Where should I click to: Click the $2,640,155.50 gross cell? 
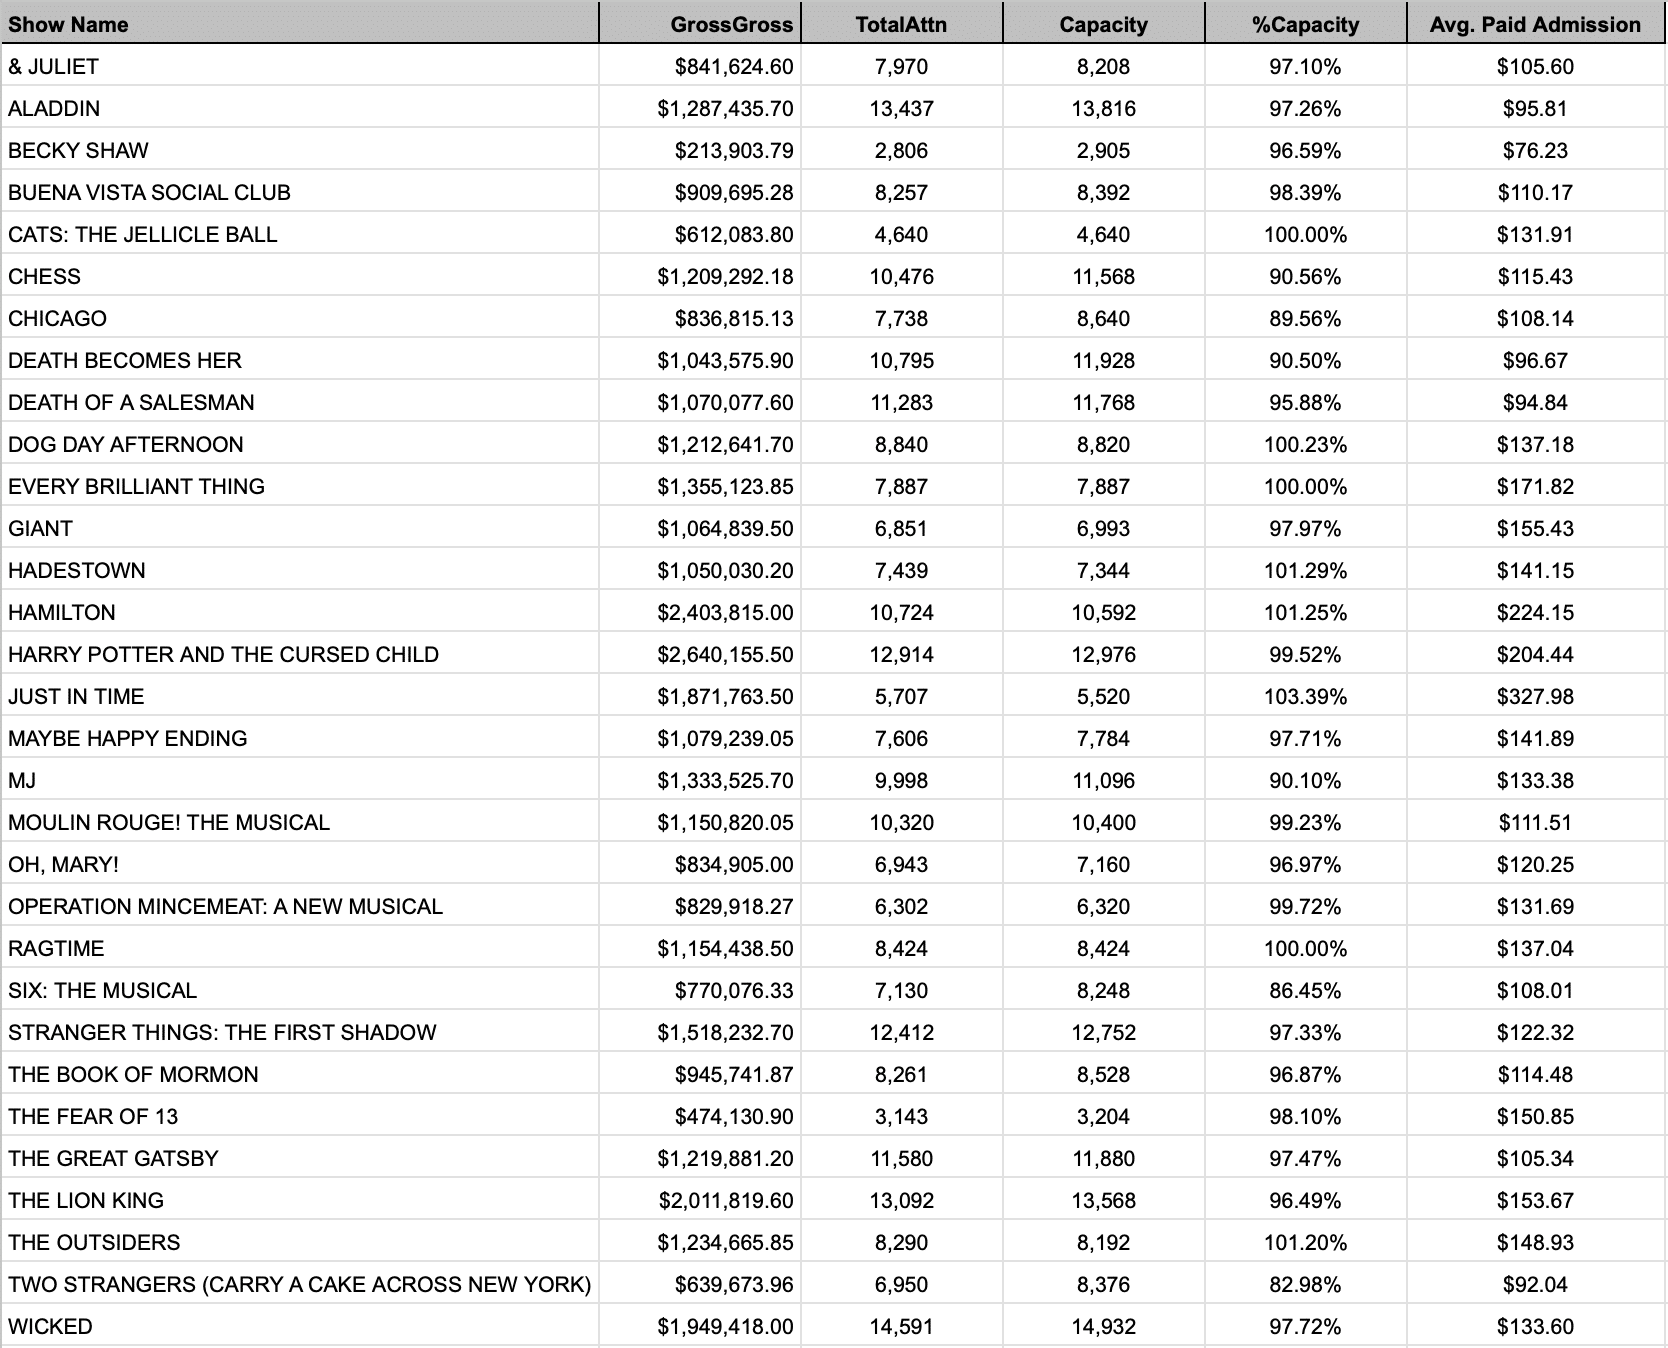725,654
